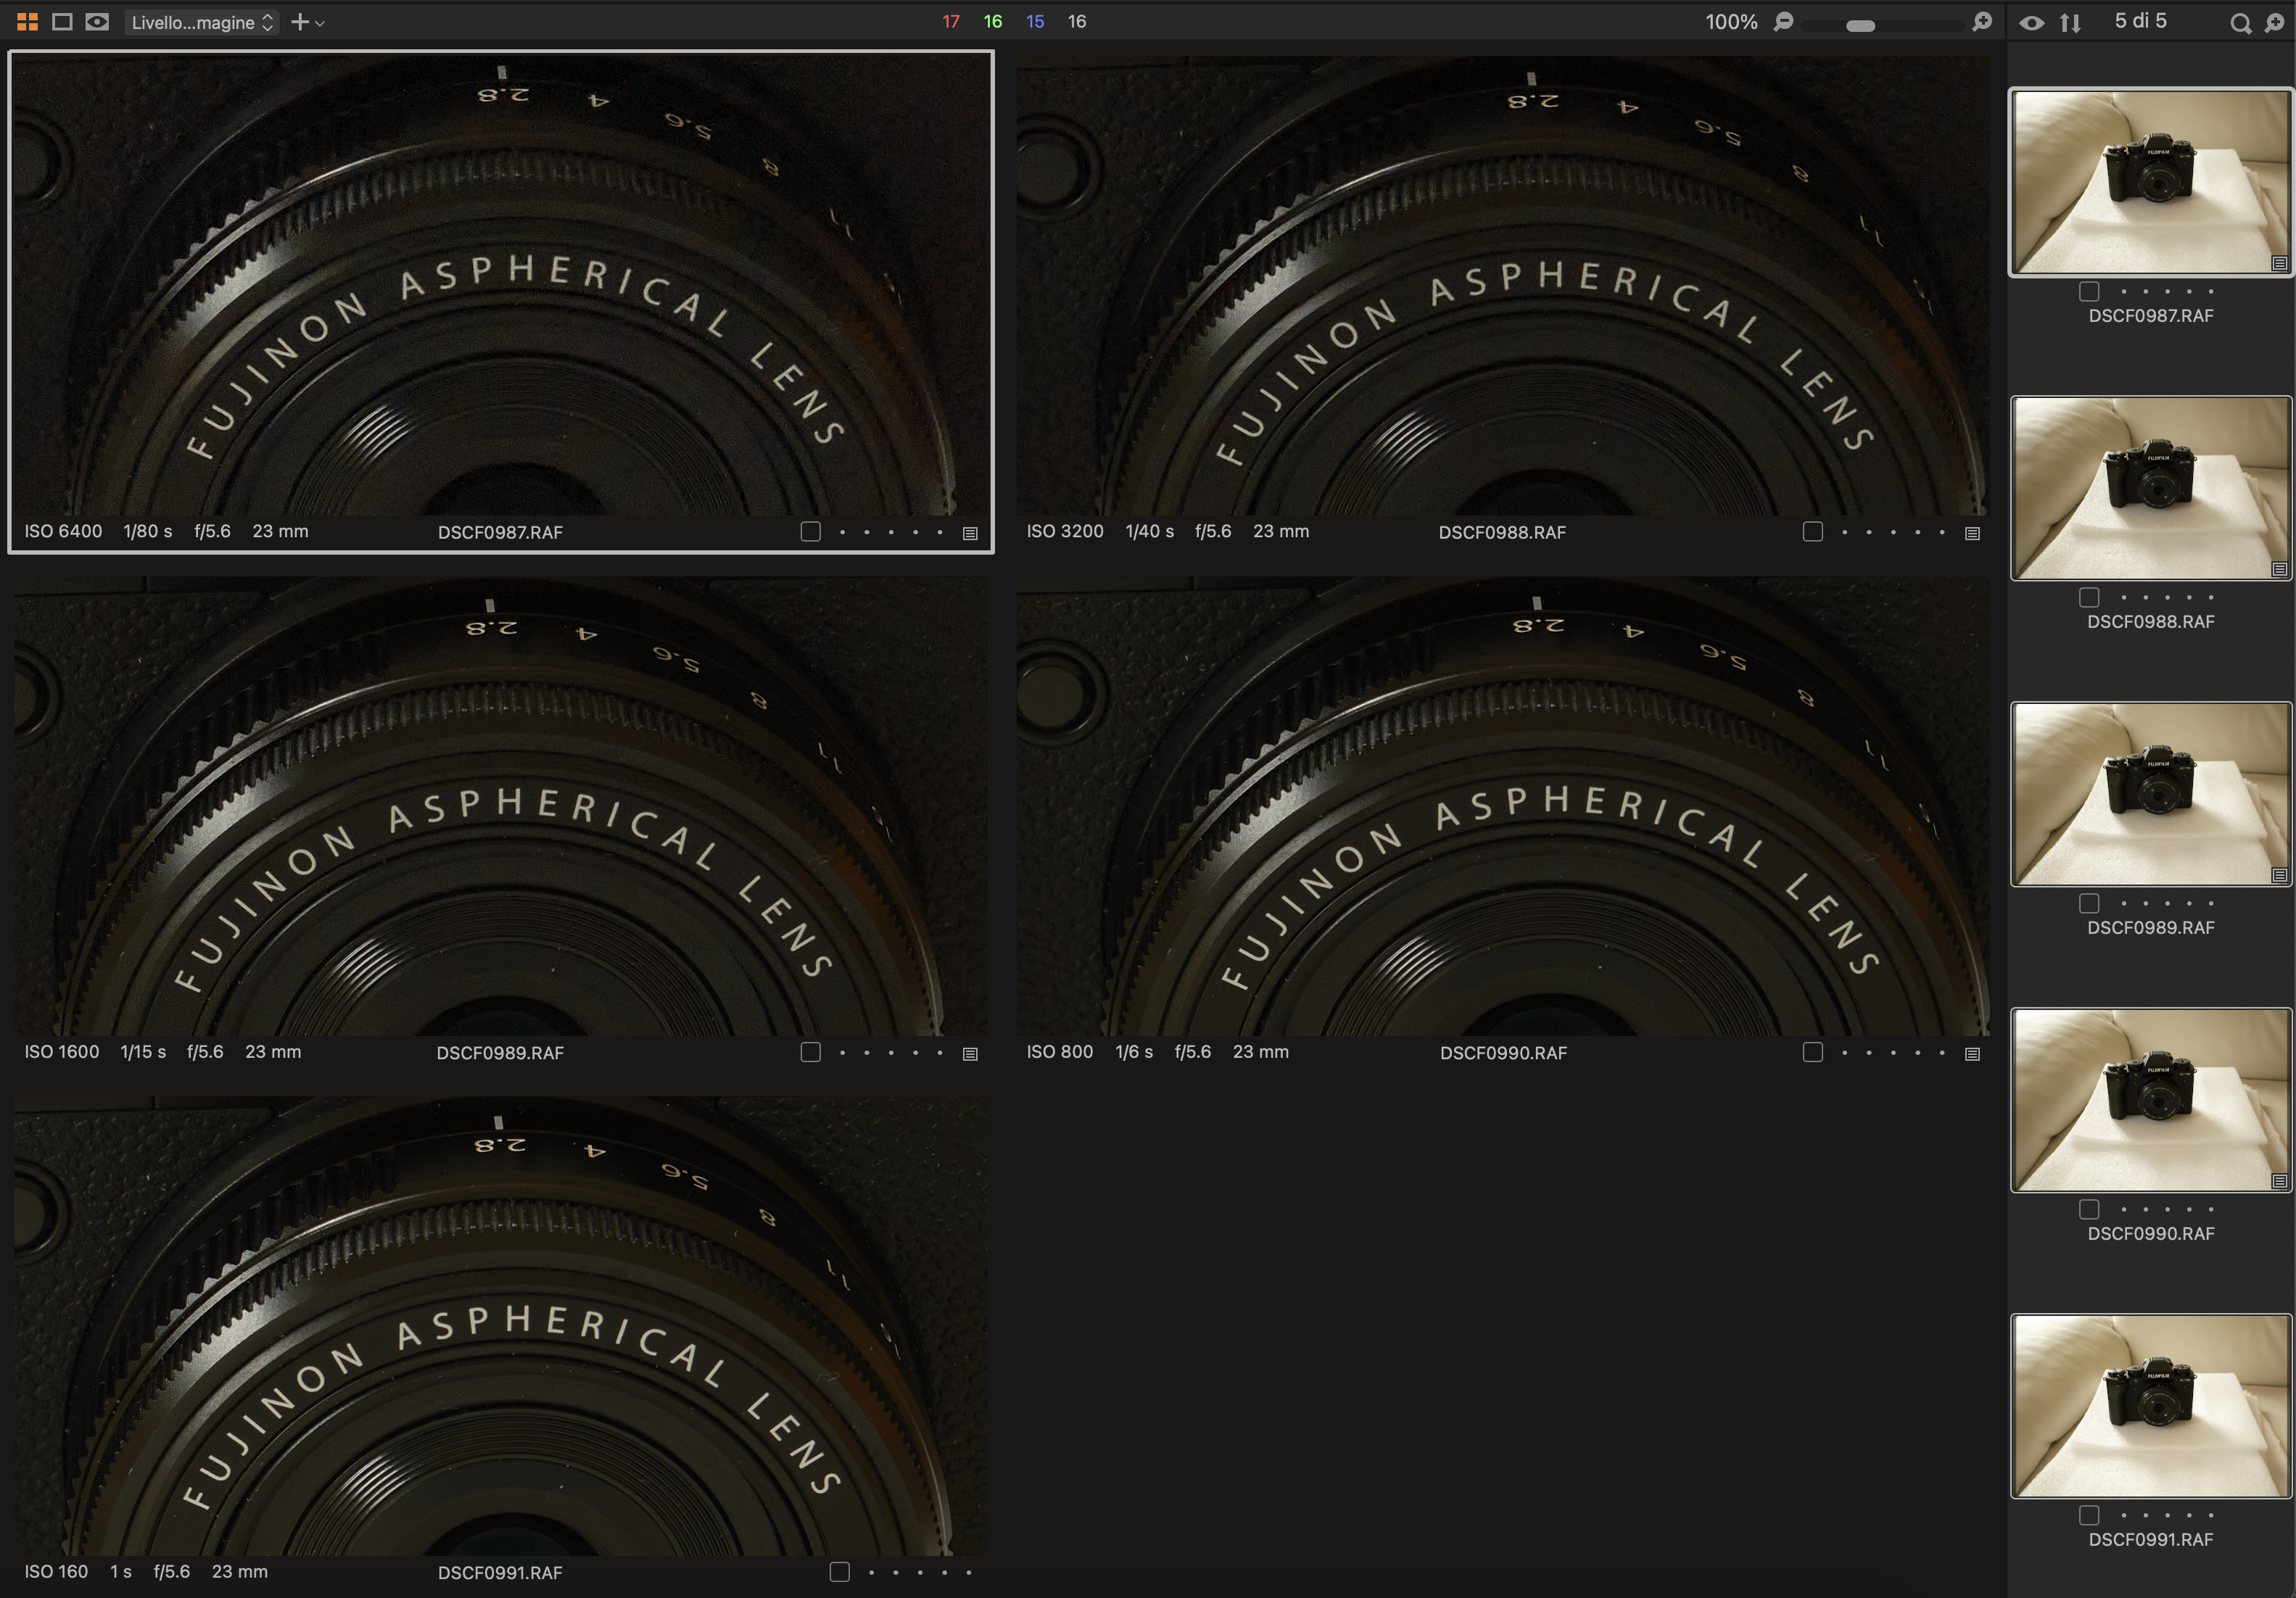Image resolution: width=2296 pixels, height=1598 pixels.
Task: Toggle color tag box for DSCF0989.RAF in viewer
Action: [811, 1052]
